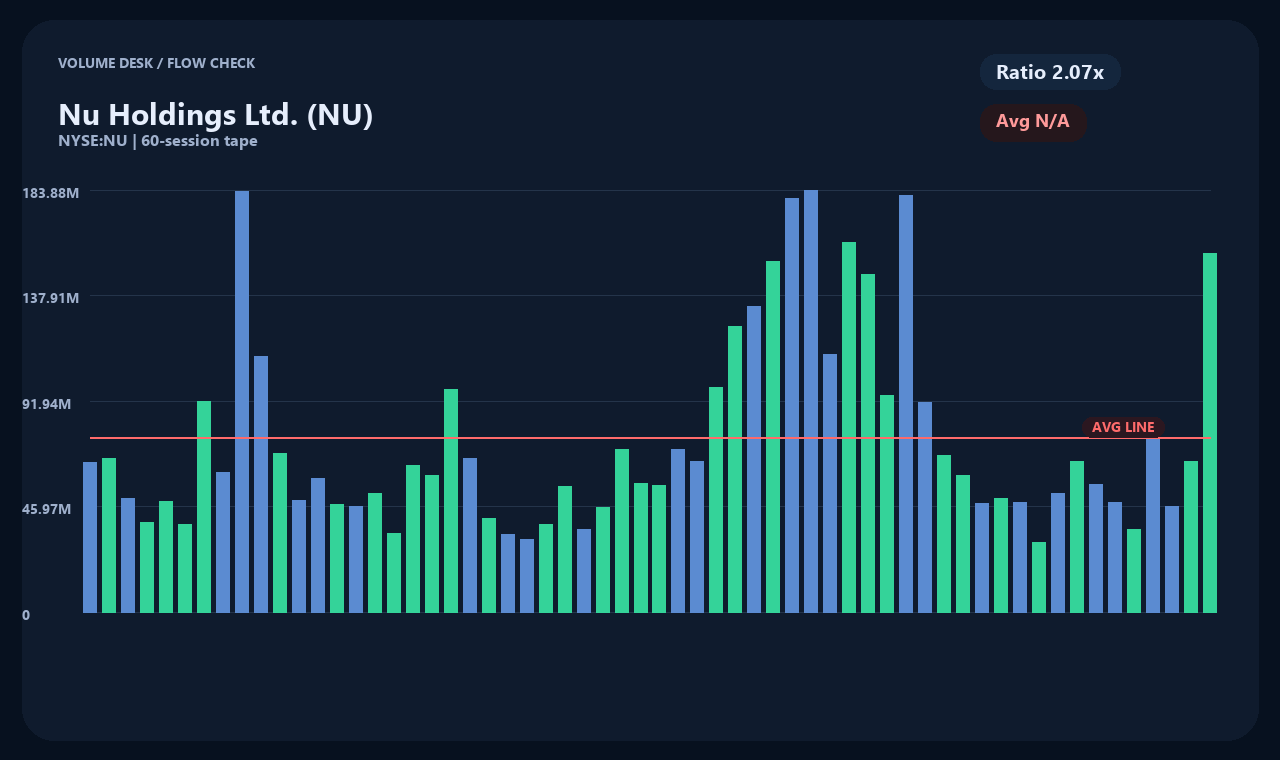Click the VOLUME DESK / FLOW CHECK header

(156, 63)
